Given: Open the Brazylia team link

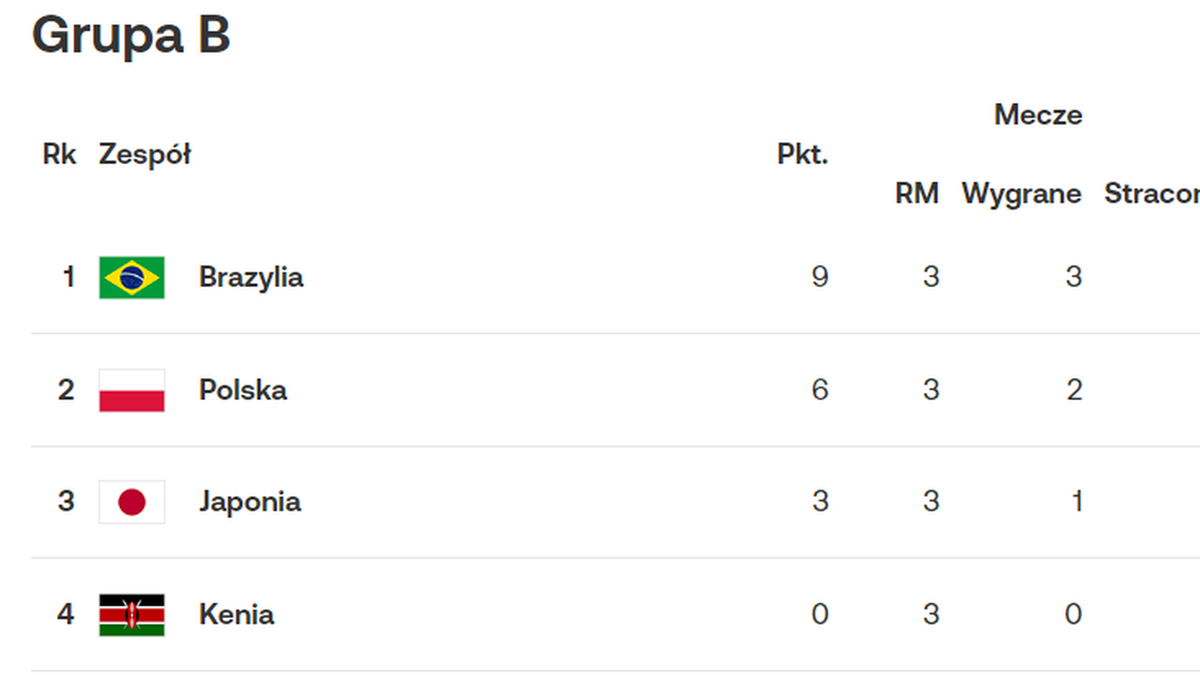Looking at the screenshot, I should (251, 277).
